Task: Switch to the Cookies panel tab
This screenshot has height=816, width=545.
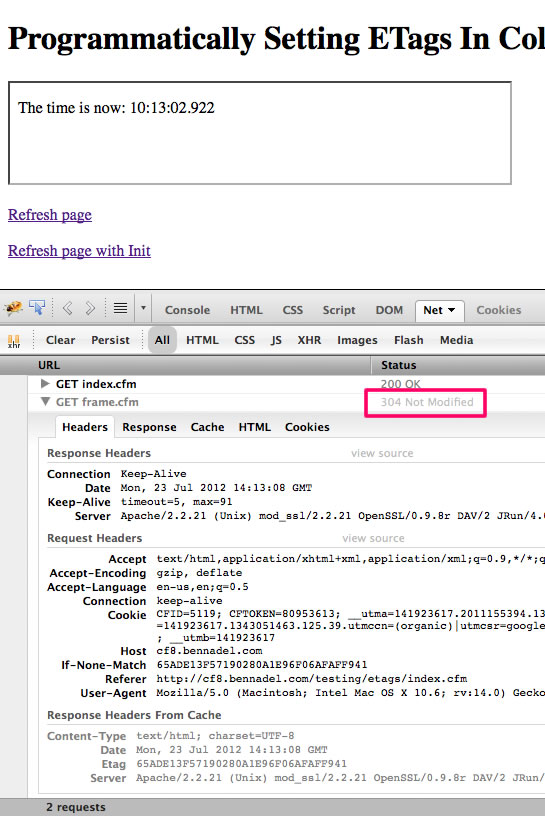Action: pyautogui.click(x=499, y=310)
